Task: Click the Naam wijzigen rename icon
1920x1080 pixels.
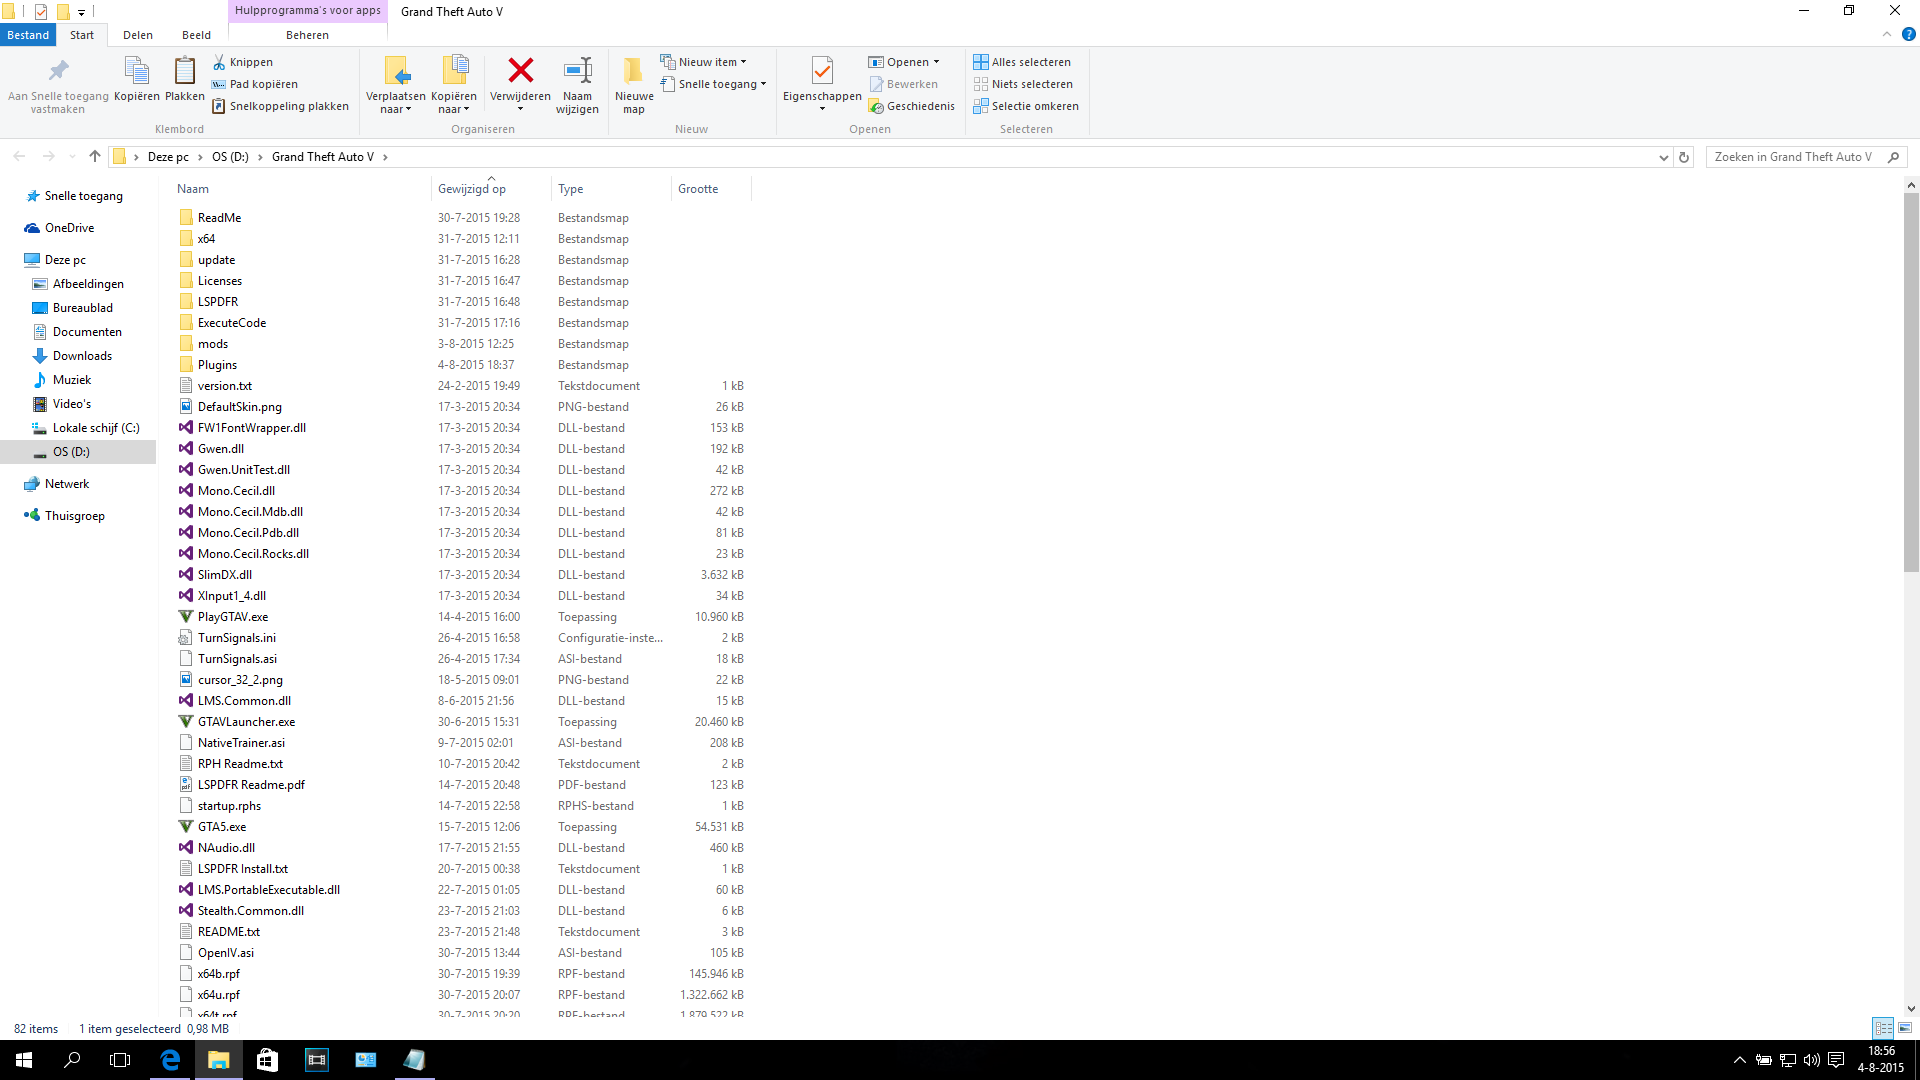Action: 577,71
